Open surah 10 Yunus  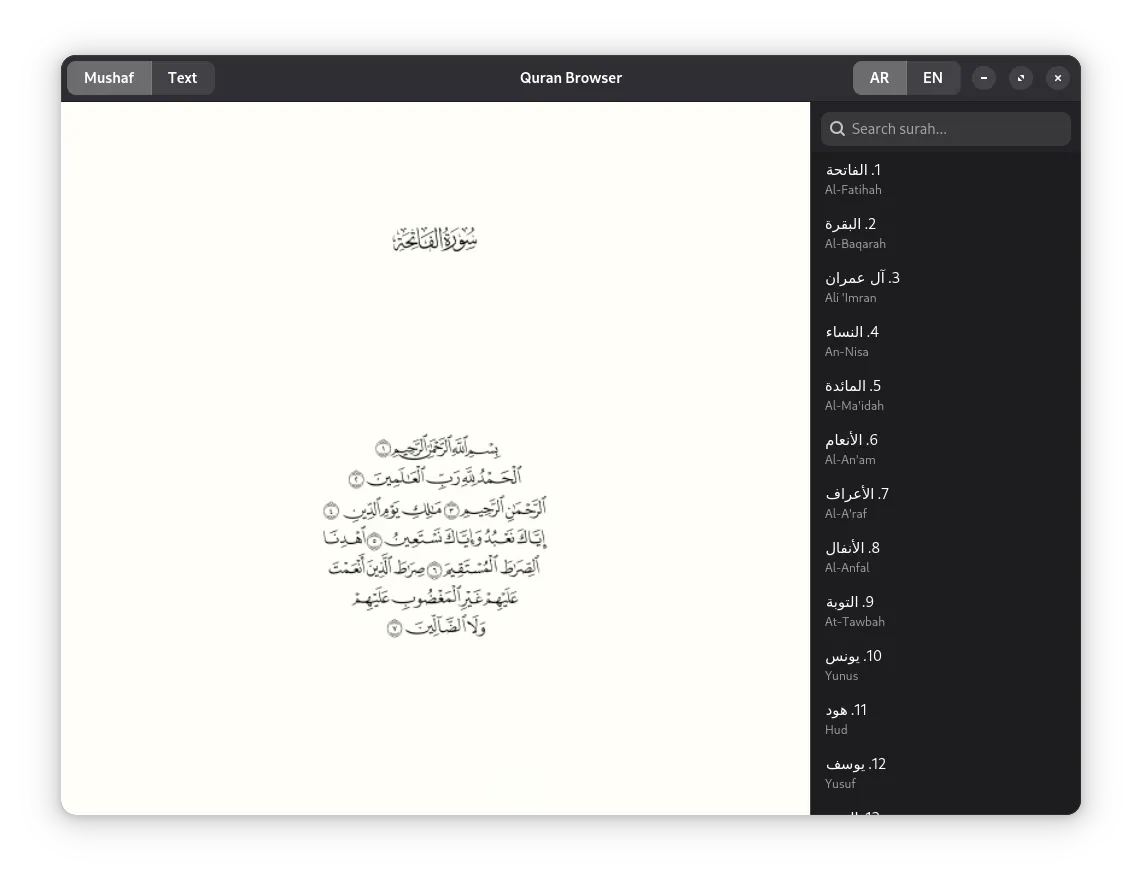[x=945, y=665]
